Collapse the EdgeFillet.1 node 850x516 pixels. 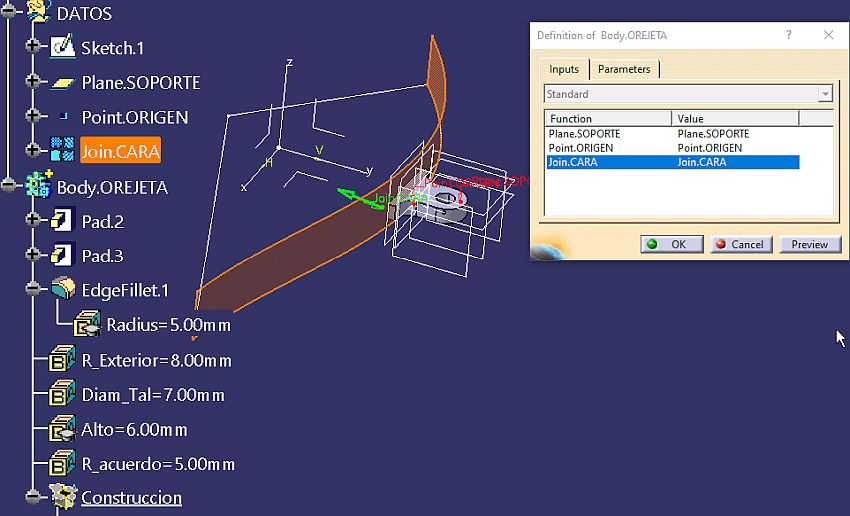click(x=33, y=289)
